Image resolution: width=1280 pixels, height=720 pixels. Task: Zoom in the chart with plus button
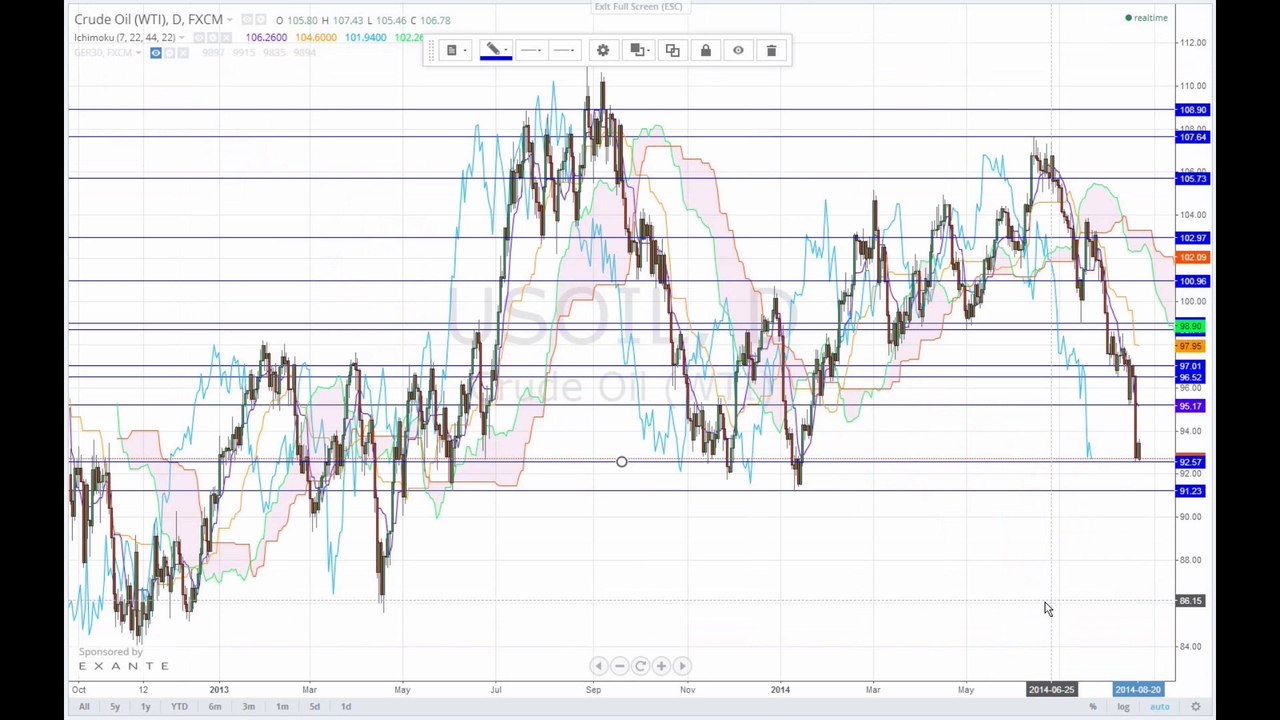click(x=661, y=666)
